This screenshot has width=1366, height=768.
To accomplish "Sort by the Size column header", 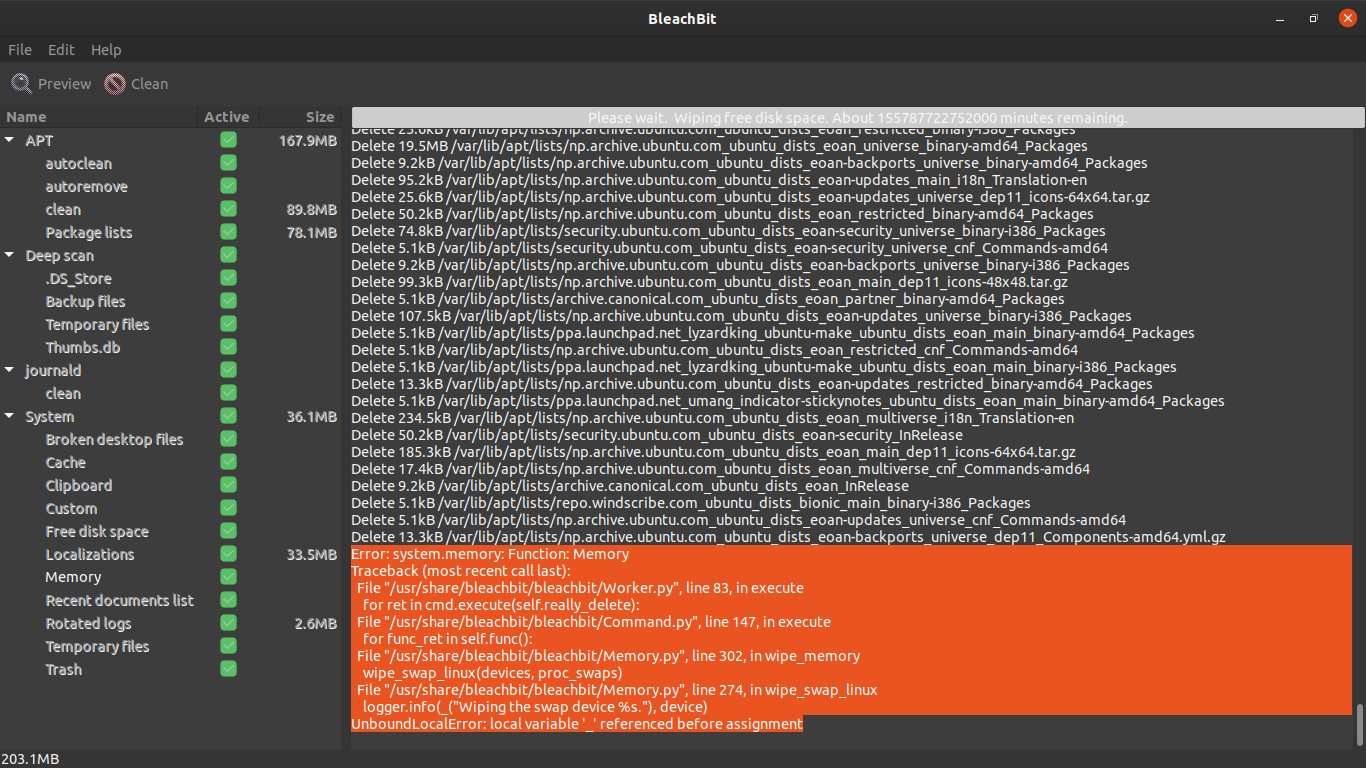I will click(300, 117).
